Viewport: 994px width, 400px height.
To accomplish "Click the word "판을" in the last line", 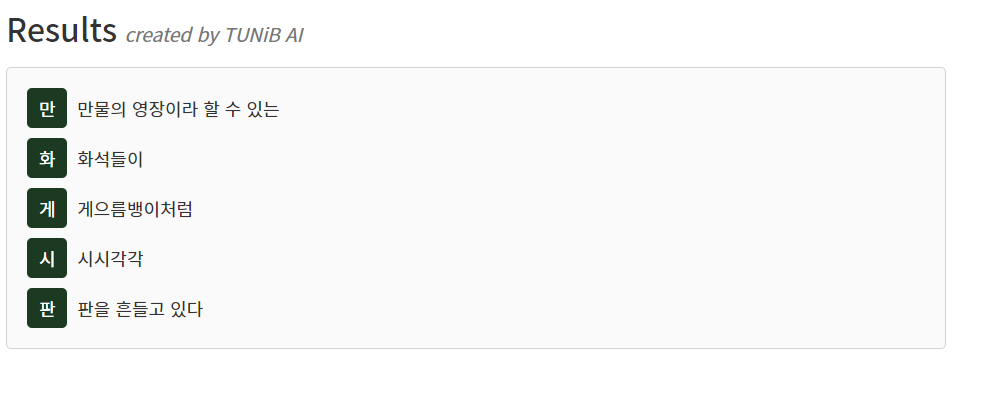I will tap(94, 309).
